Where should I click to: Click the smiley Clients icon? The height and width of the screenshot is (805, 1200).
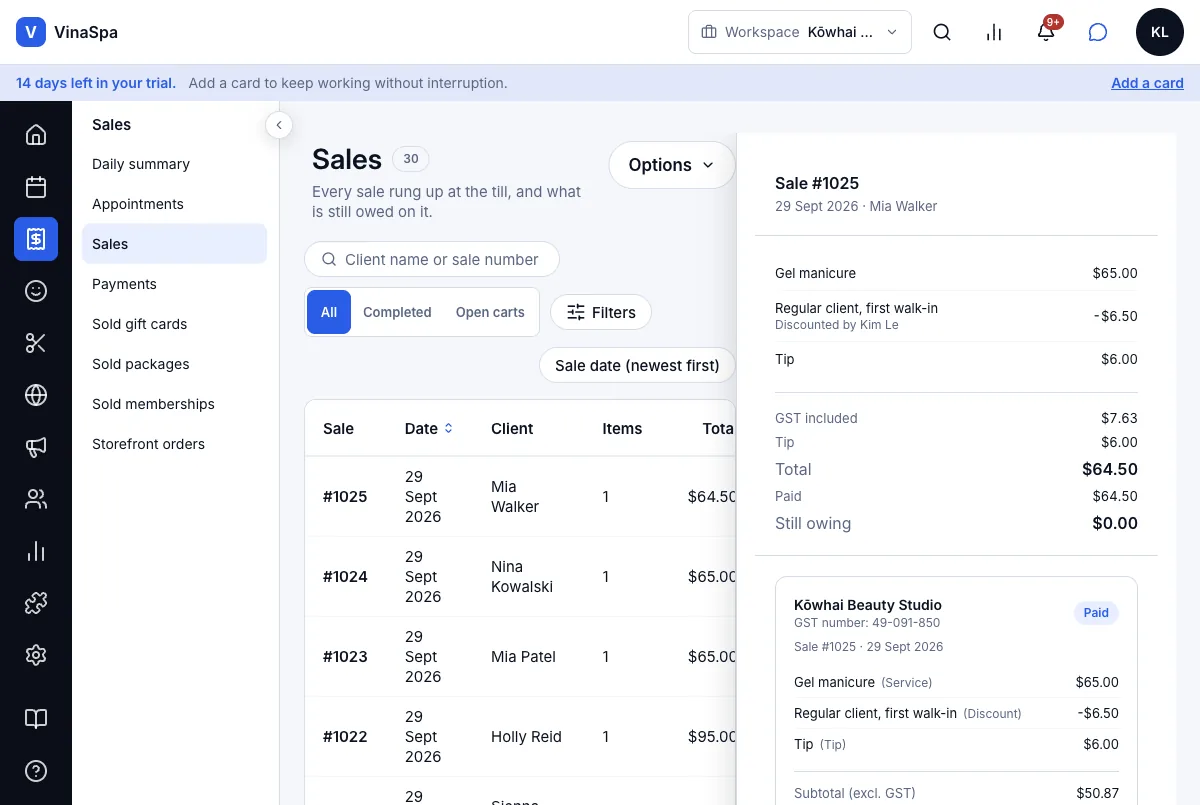coord(36,291)
